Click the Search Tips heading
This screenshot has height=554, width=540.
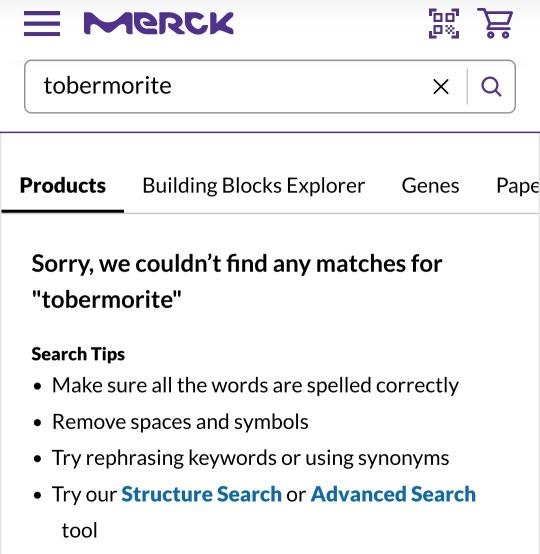(78, 354)
